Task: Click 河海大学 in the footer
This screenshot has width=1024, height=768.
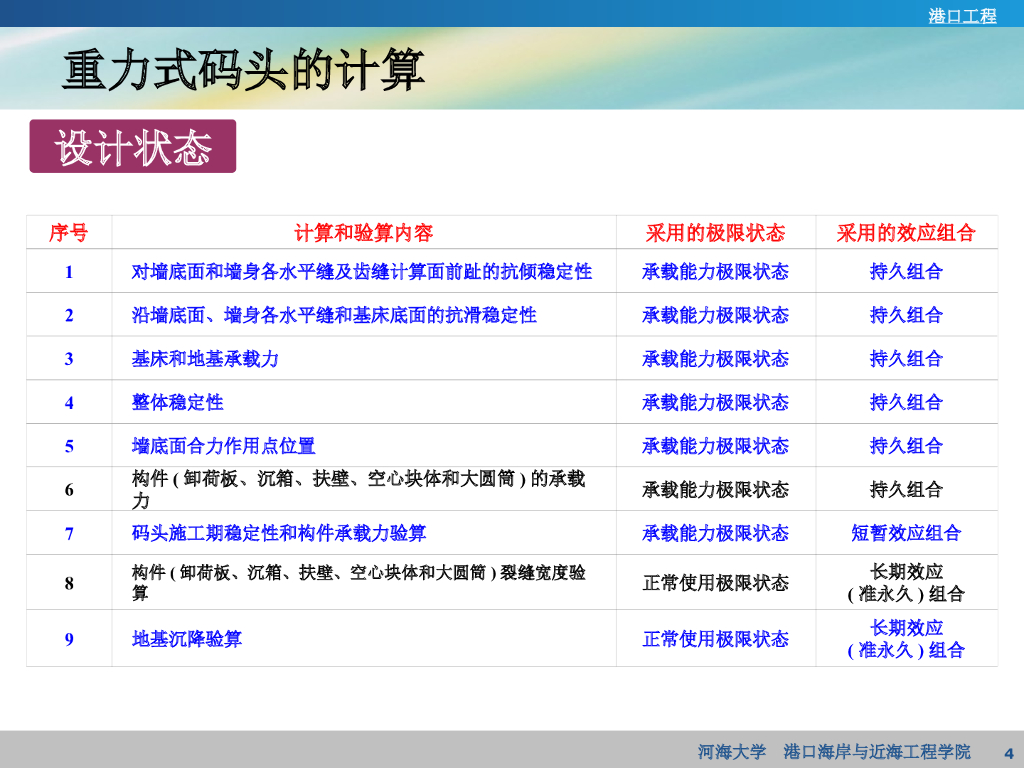Action: point(731,752)
